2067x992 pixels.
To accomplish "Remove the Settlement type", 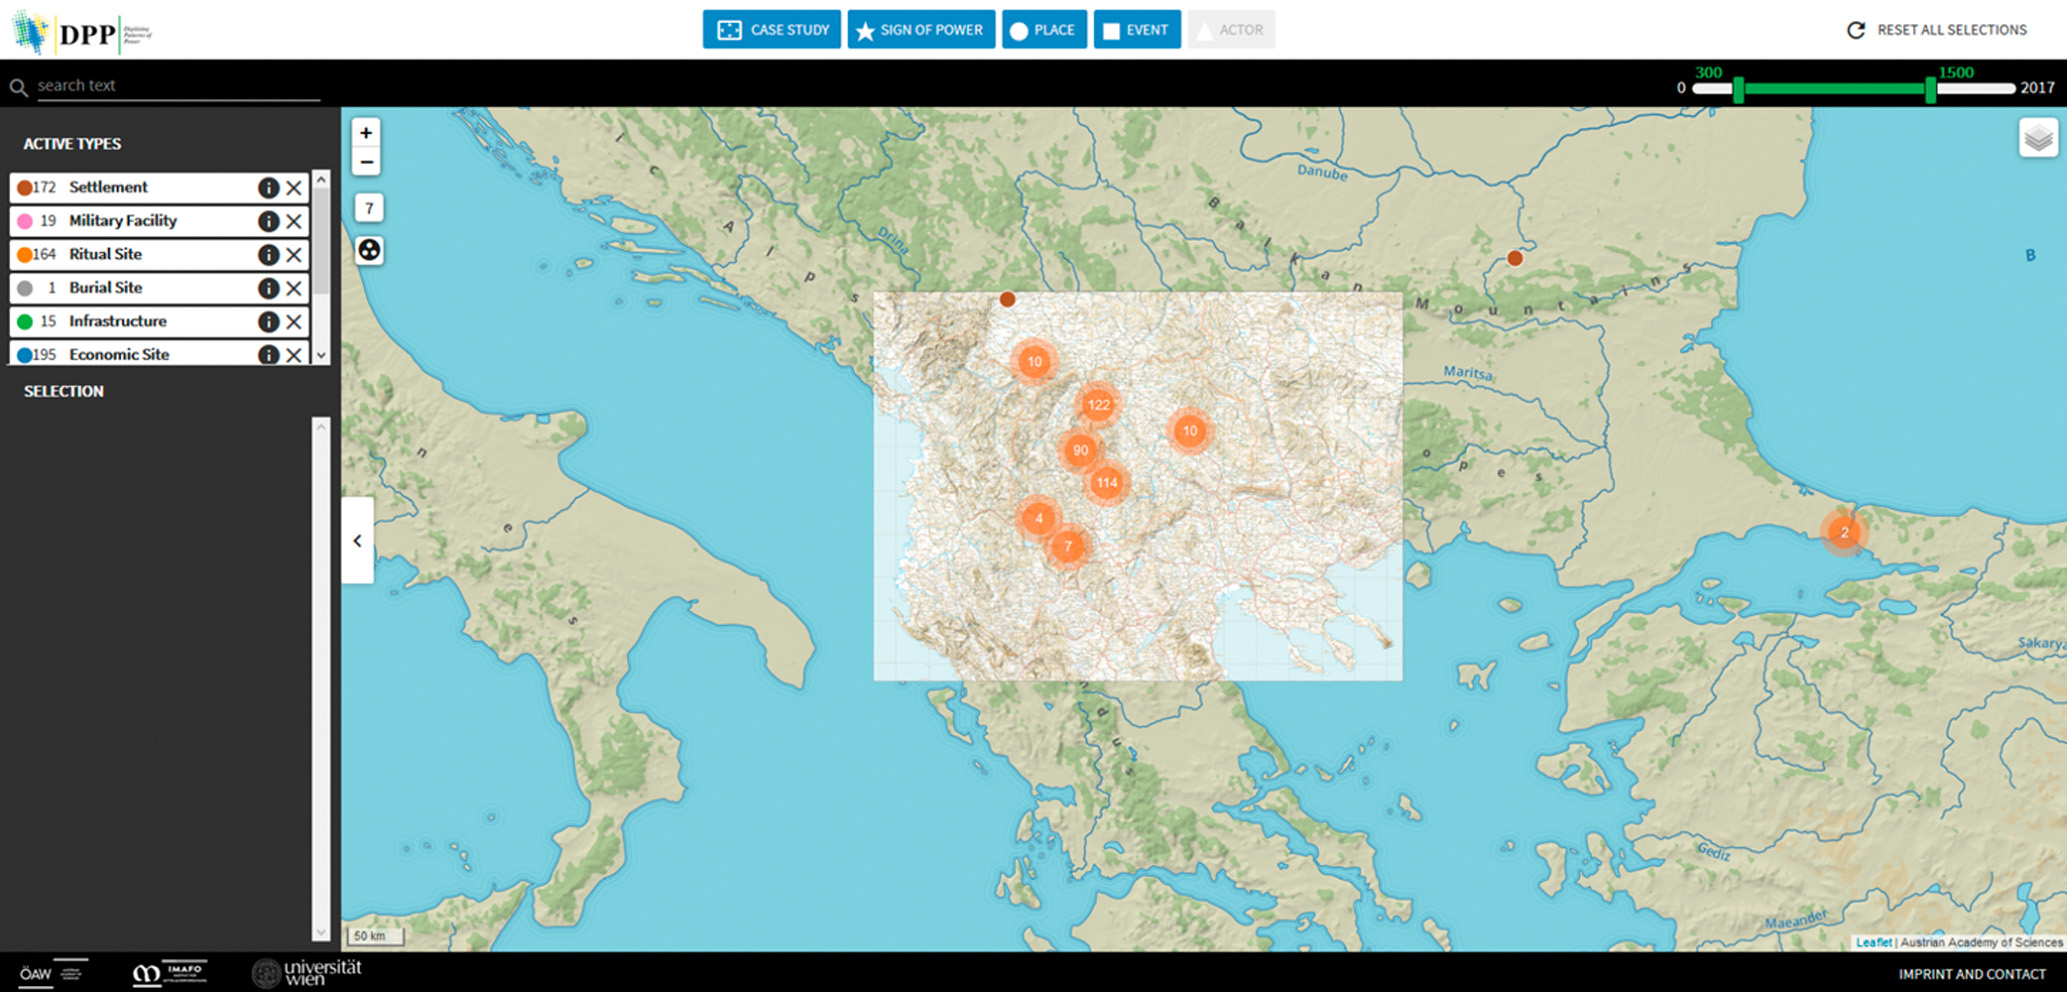I will pos(294,188).
